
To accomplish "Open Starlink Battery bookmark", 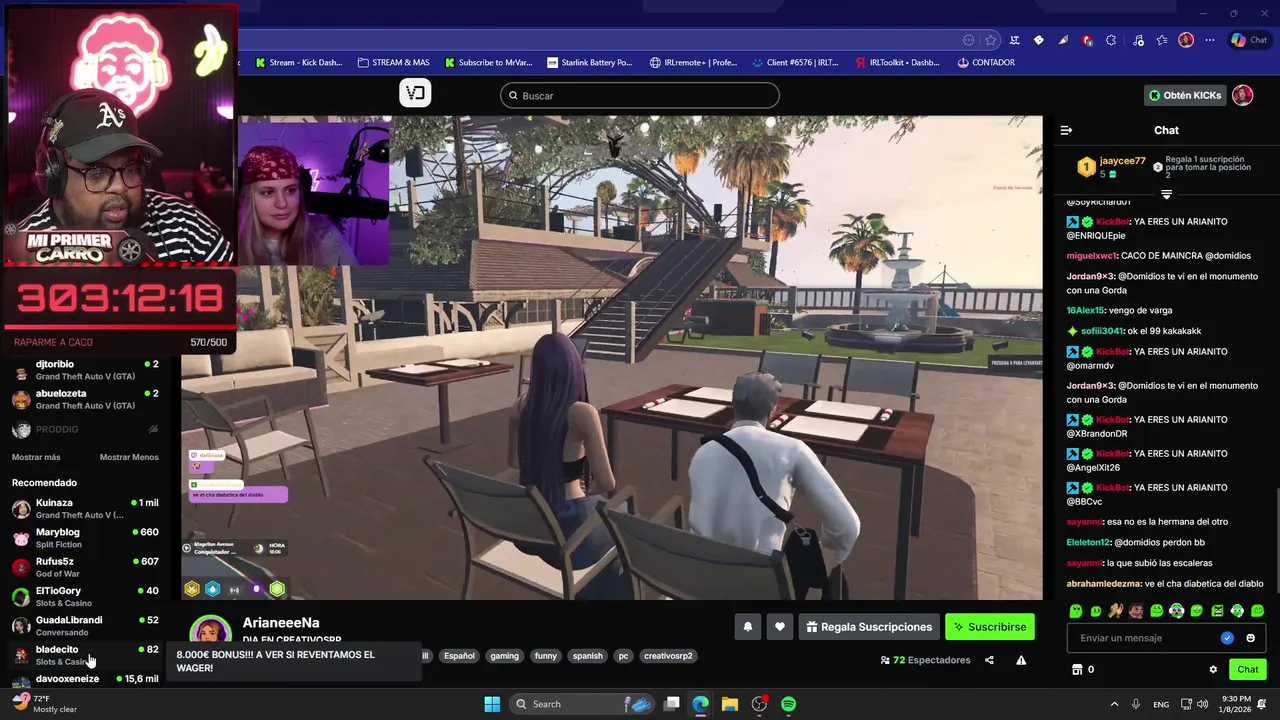I will [590, 62].
